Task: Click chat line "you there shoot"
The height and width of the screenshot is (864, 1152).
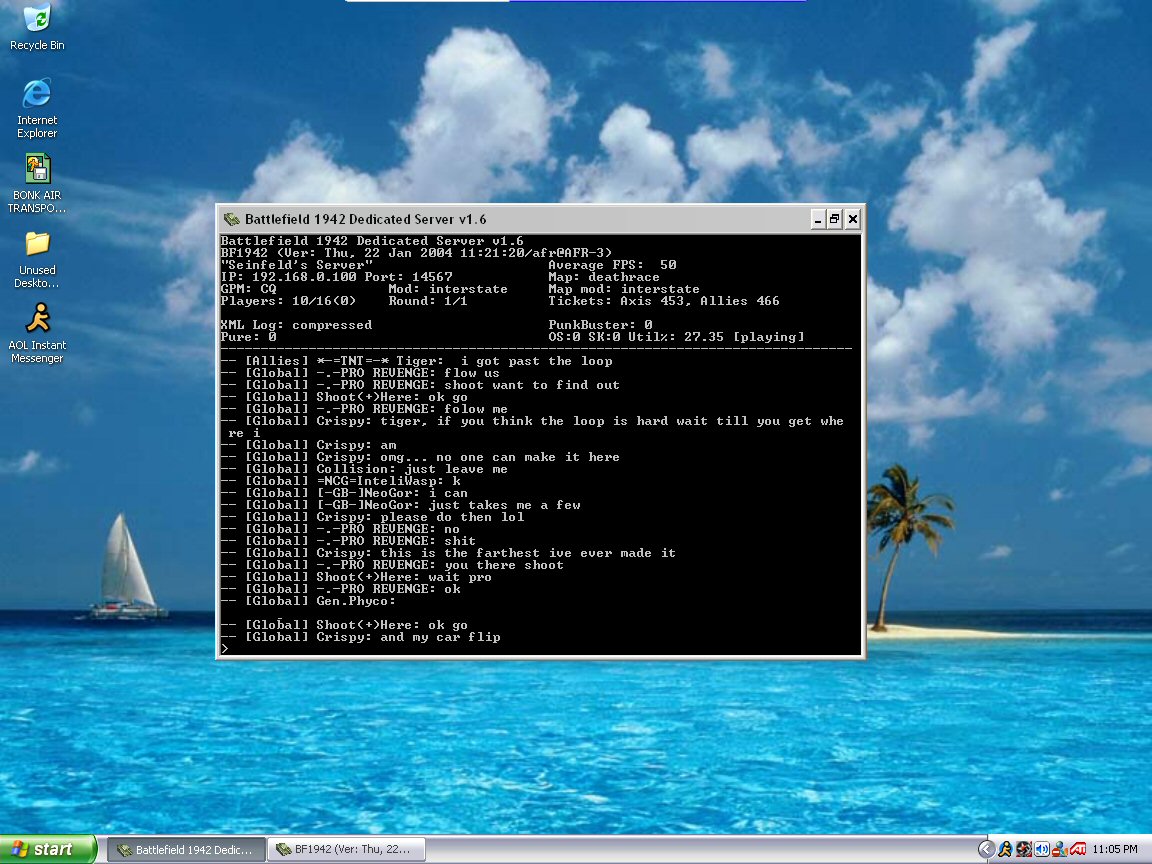Action: click(392, 565)
